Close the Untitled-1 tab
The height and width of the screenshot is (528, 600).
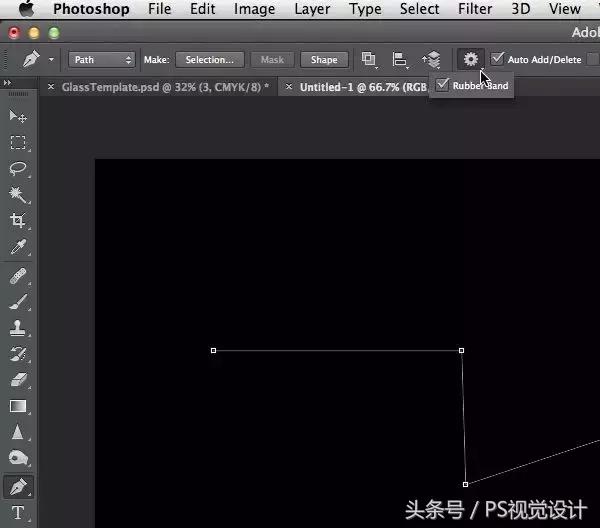(x=289, y=87)
